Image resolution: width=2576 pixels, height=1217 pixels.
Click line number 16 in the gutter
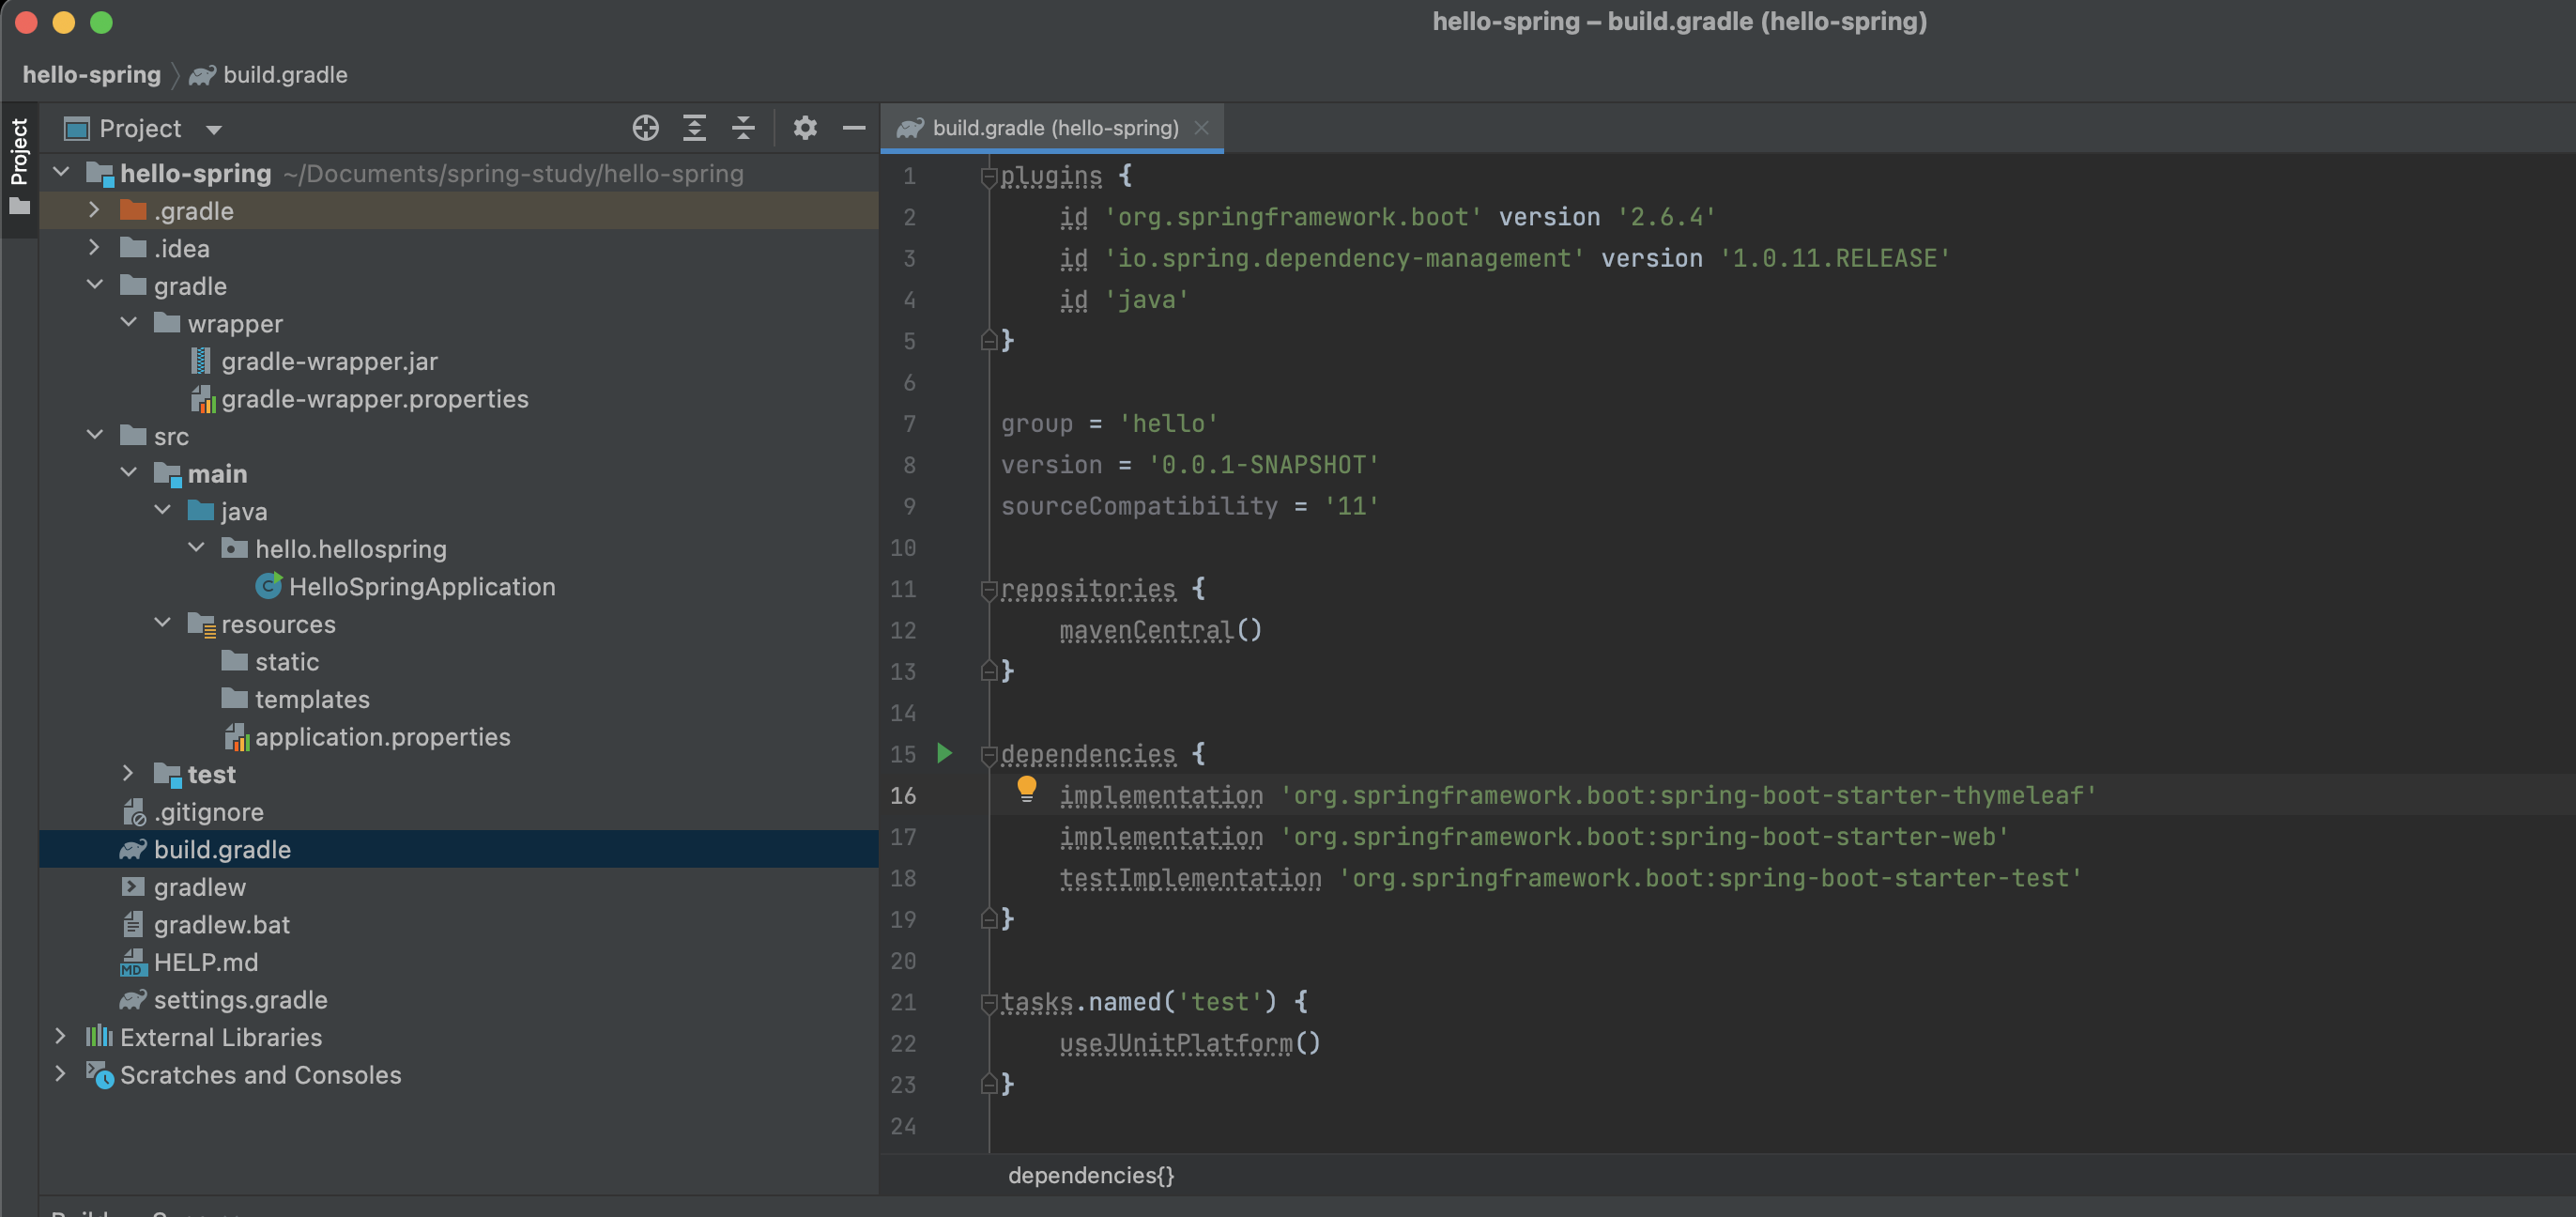903,796
